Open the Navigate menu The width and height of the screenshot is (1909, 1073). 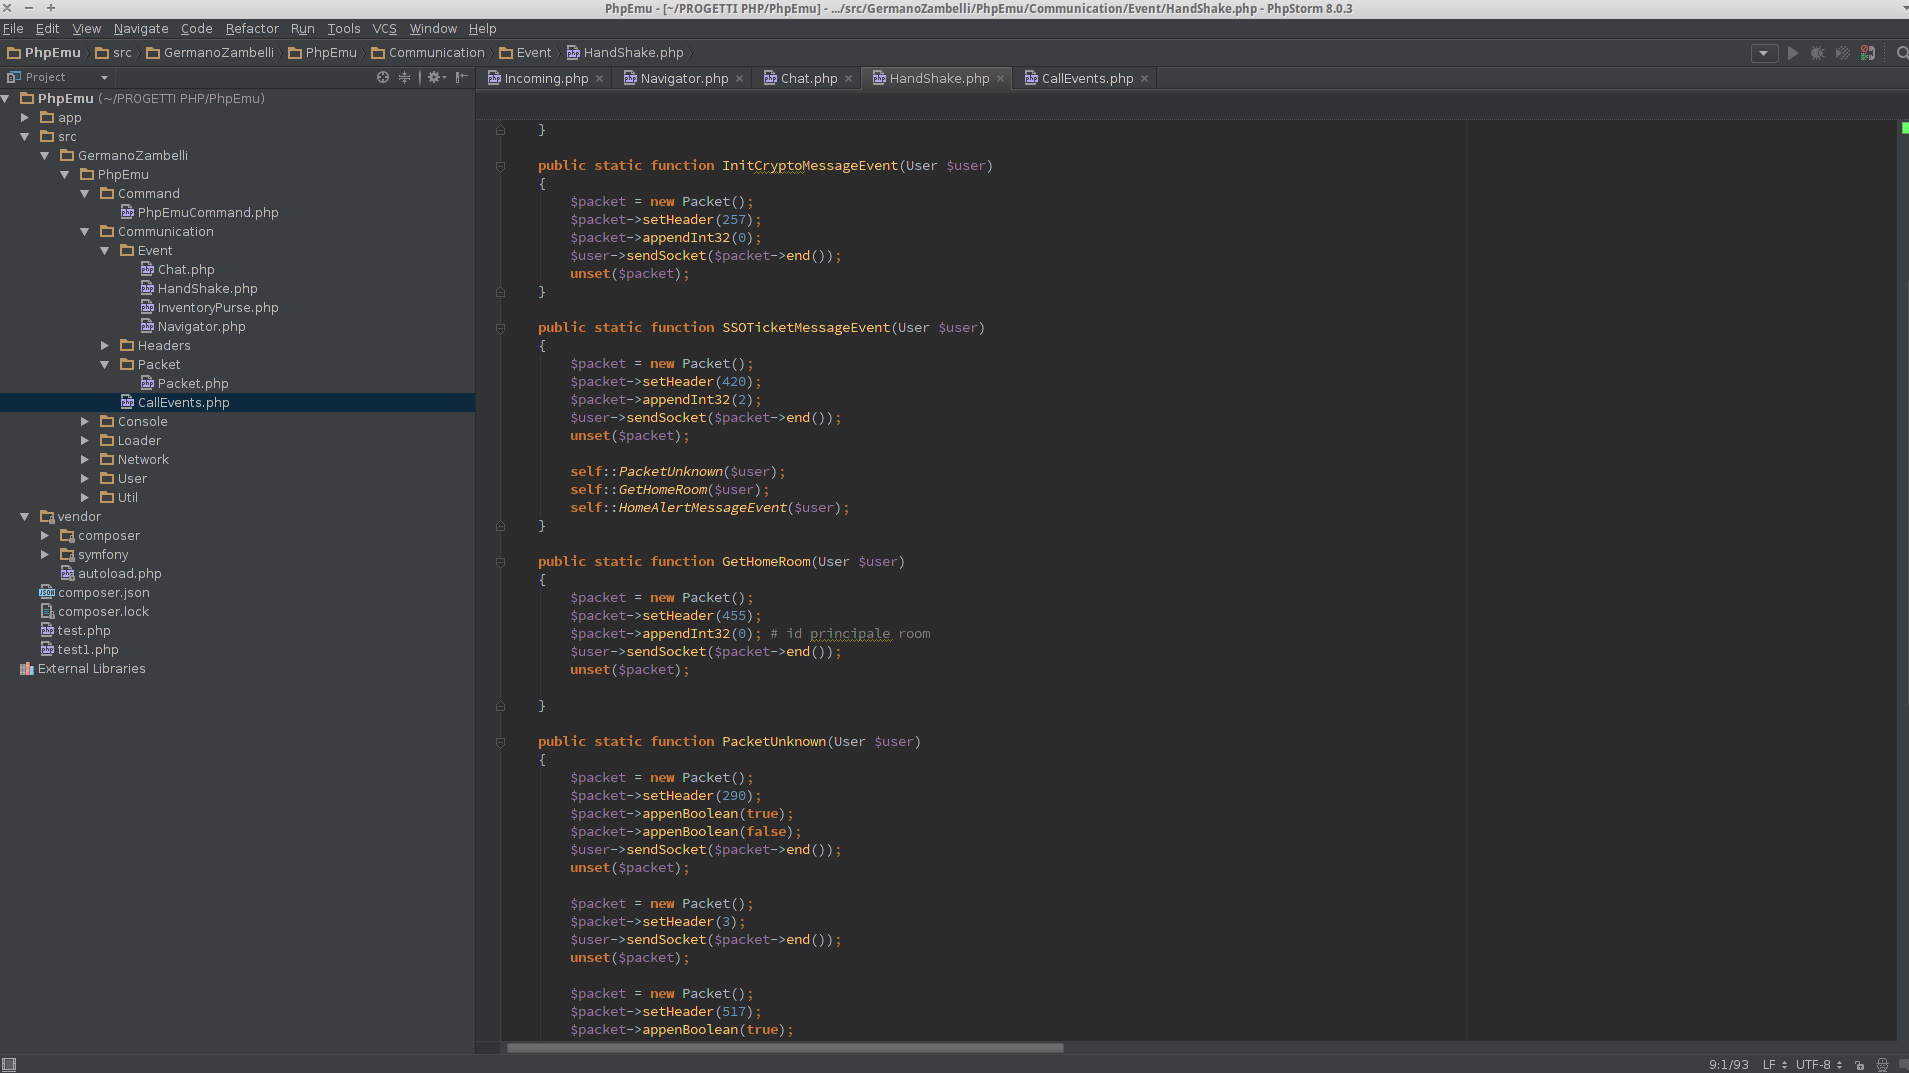141,29
